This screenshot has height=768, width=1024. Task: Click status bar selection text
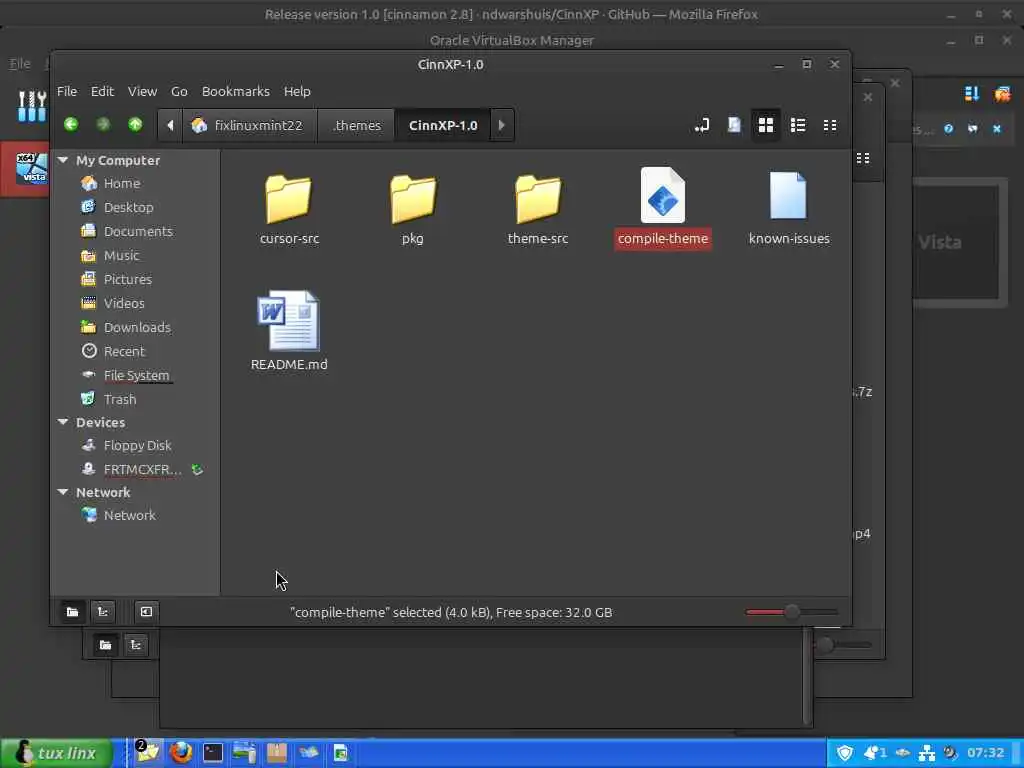(451, 613)
